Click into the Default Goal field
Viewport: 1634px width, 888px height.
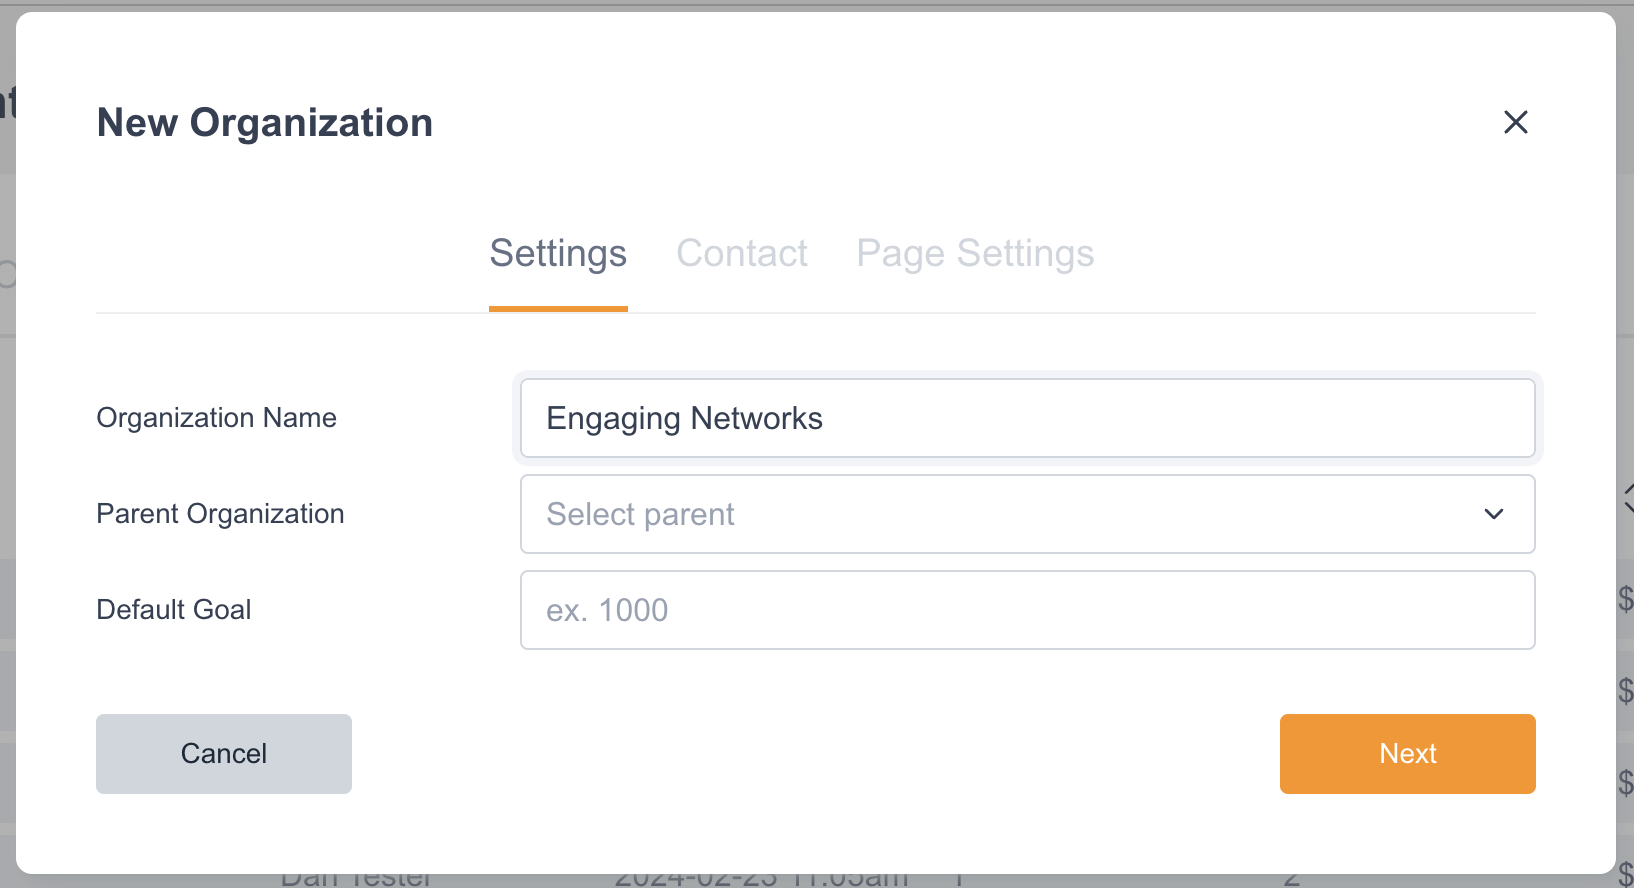pyautogui.click(x=1027, y=610)
